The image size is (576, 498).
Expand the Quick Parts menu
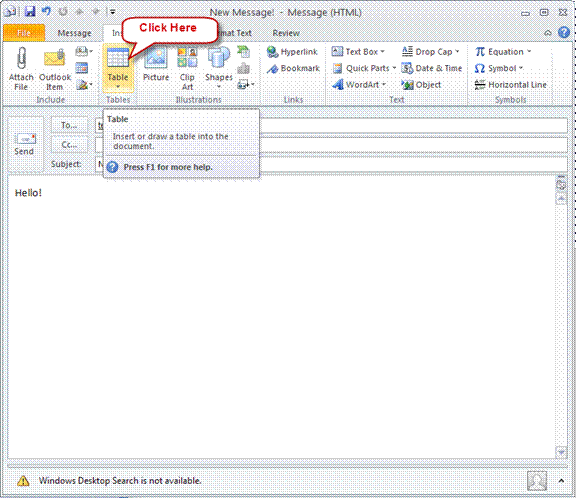click(x=364, y=68)
